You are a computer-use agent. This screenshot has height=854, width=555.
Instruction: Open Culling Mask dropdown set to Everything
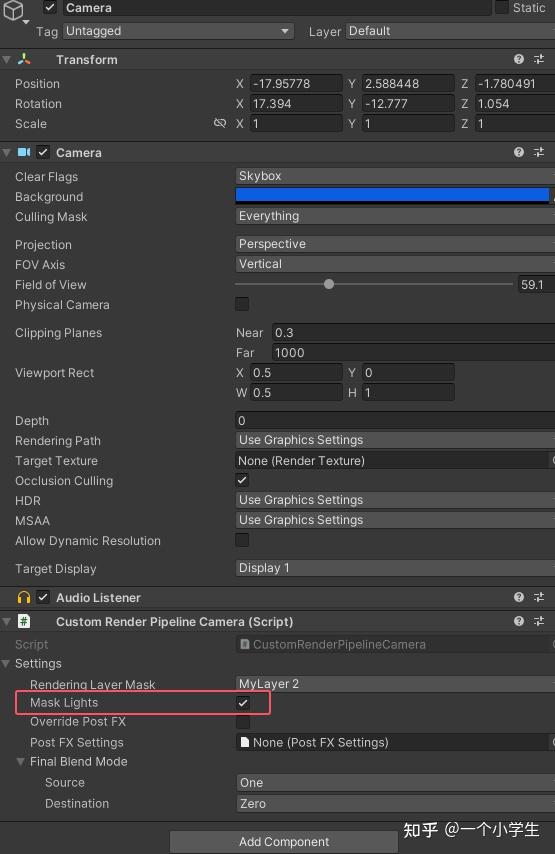[x=395, y=216]
